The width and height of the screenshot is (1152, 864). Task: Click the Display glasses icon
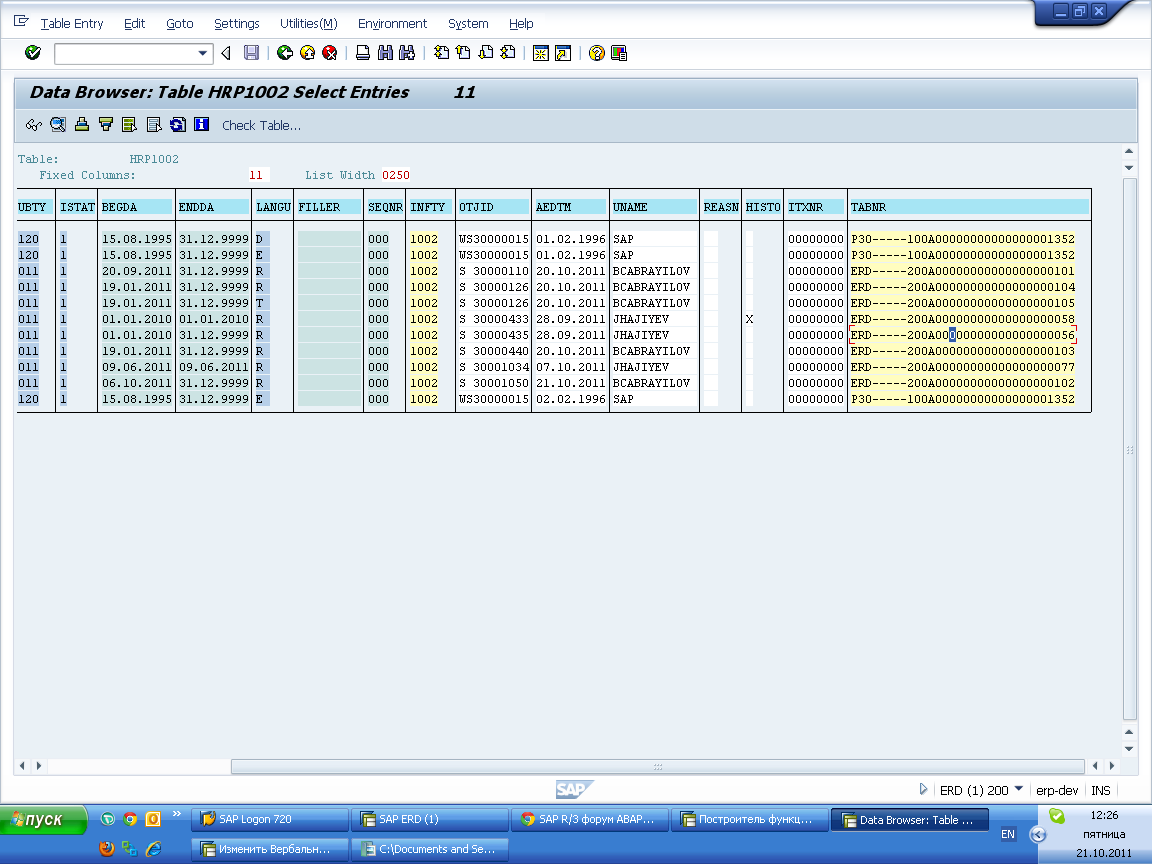(34, 125)
